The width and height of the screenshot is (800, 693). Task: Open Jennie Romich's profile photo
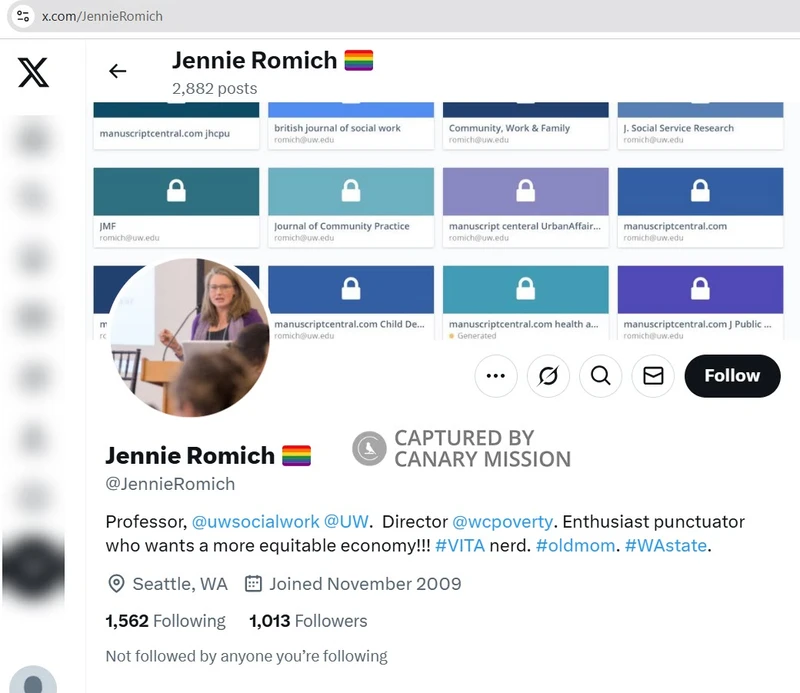(190, 337)
